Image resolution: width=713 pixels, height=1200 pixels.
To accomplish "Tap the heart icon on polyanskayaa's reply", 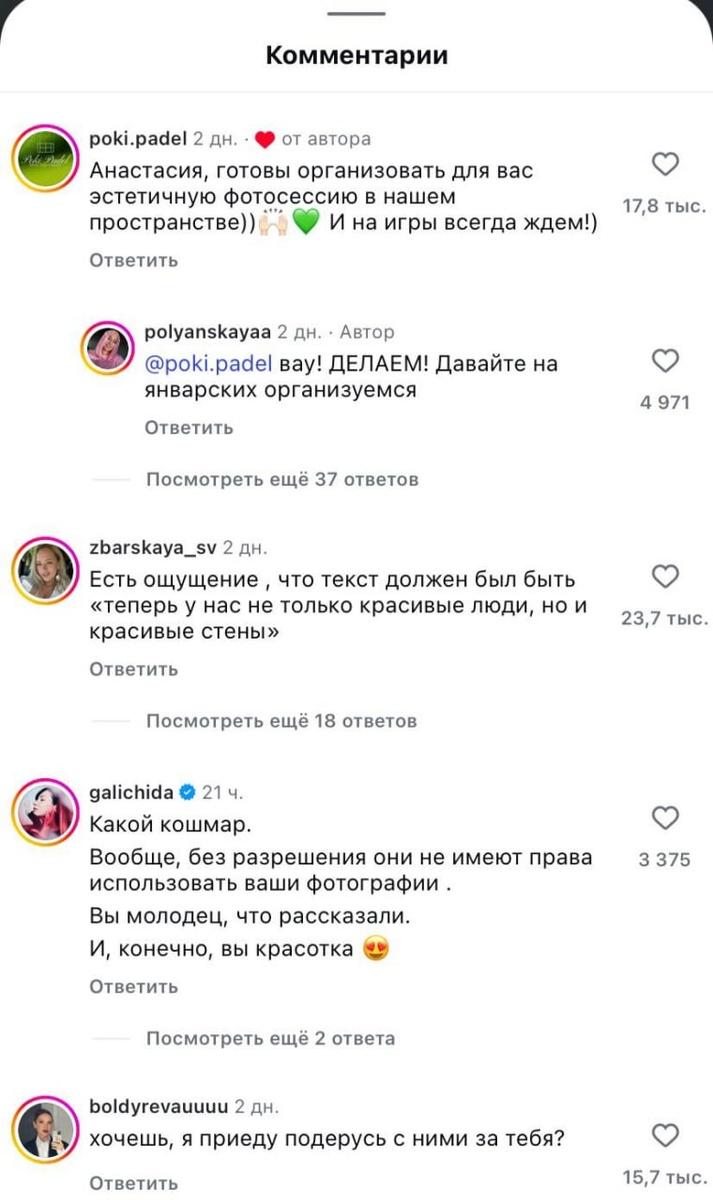I will pos(666,362).
